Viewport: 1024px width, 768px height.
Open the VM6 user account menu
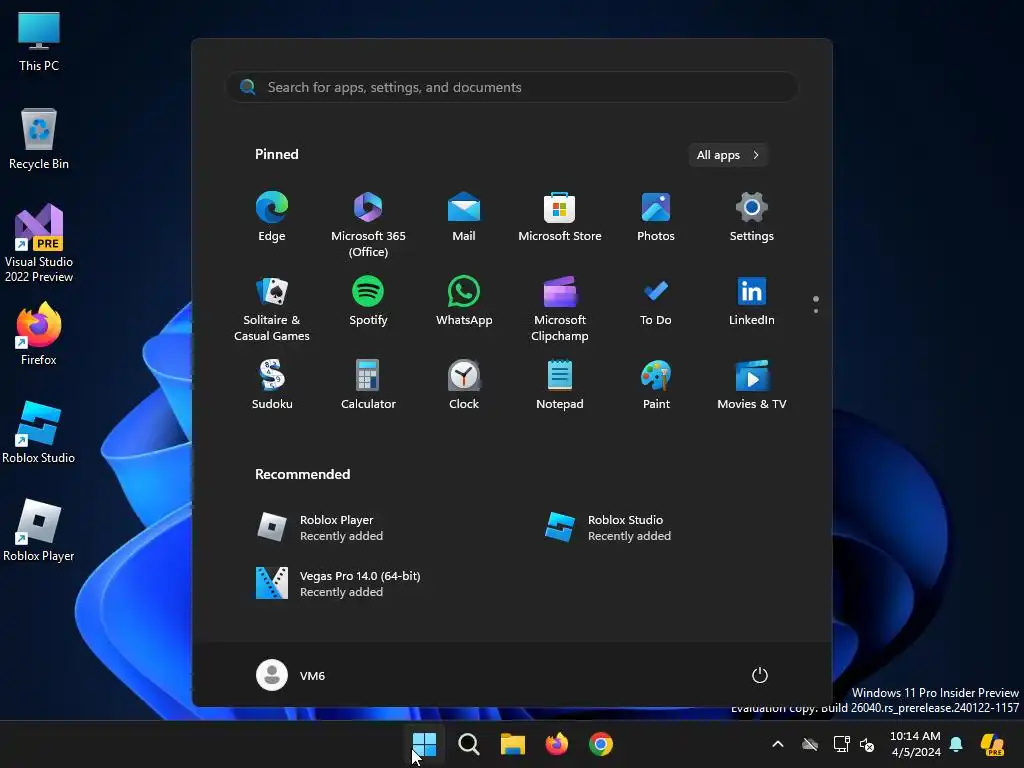tap(291, 675)
